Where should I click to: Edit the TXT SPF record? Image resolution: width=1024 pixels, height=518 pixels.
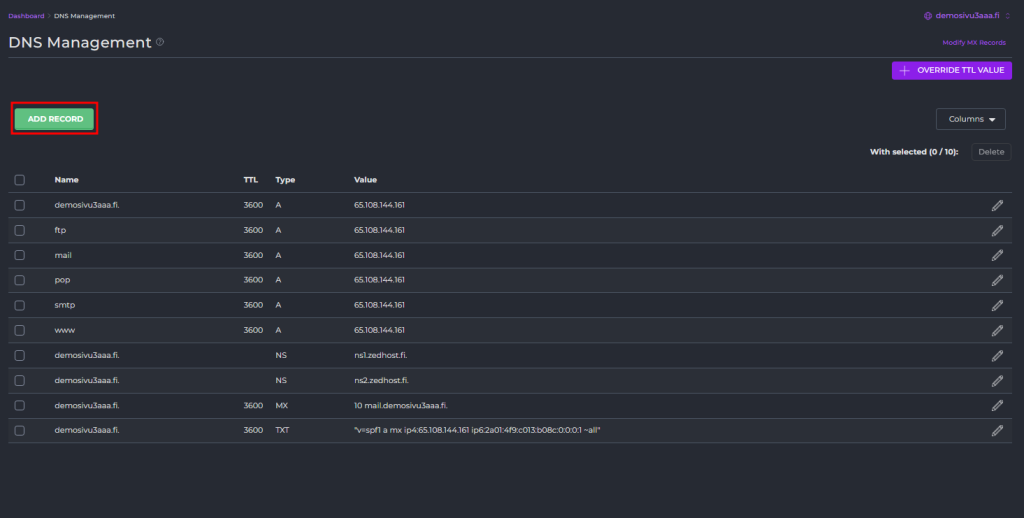coord(997,430)
